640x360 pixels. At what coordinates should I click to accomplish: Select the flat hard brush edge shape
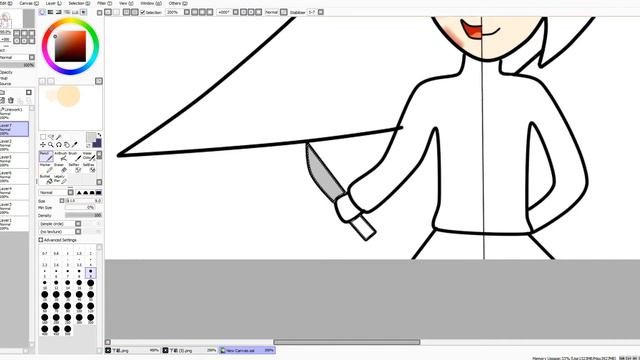98,192
